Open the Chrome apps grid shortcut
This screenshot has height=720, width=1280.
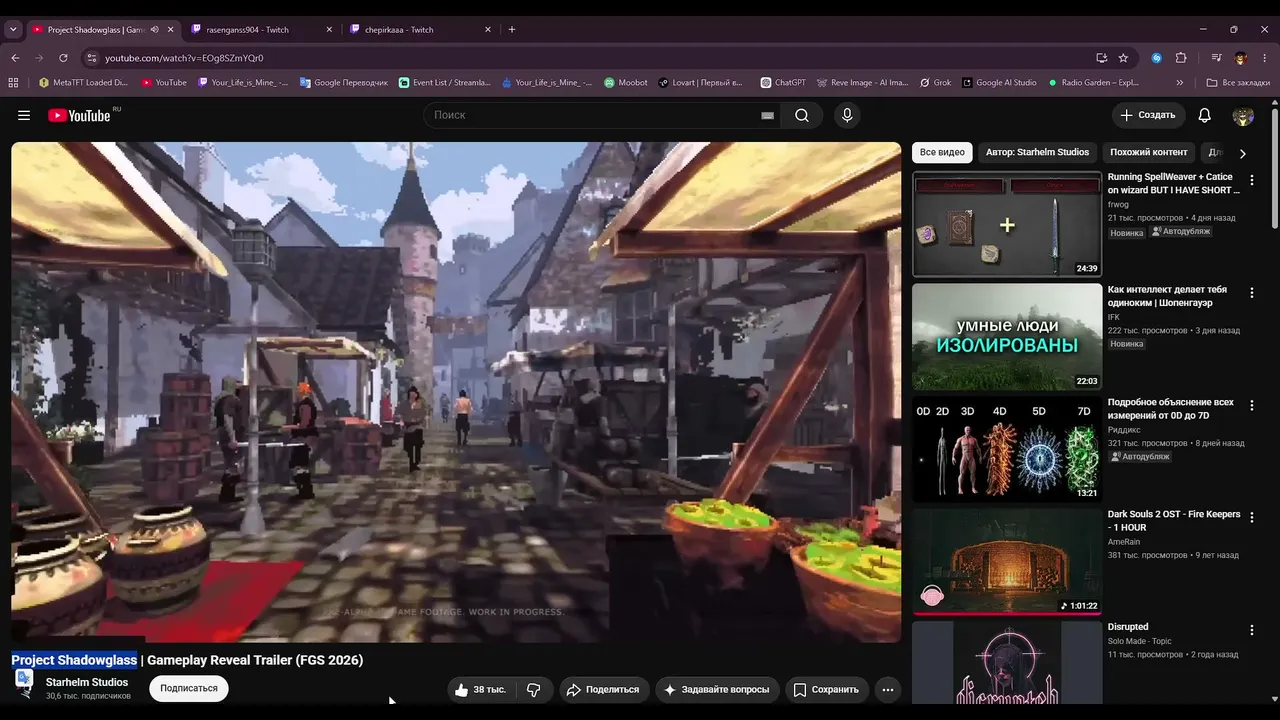(x=13, y=83)
